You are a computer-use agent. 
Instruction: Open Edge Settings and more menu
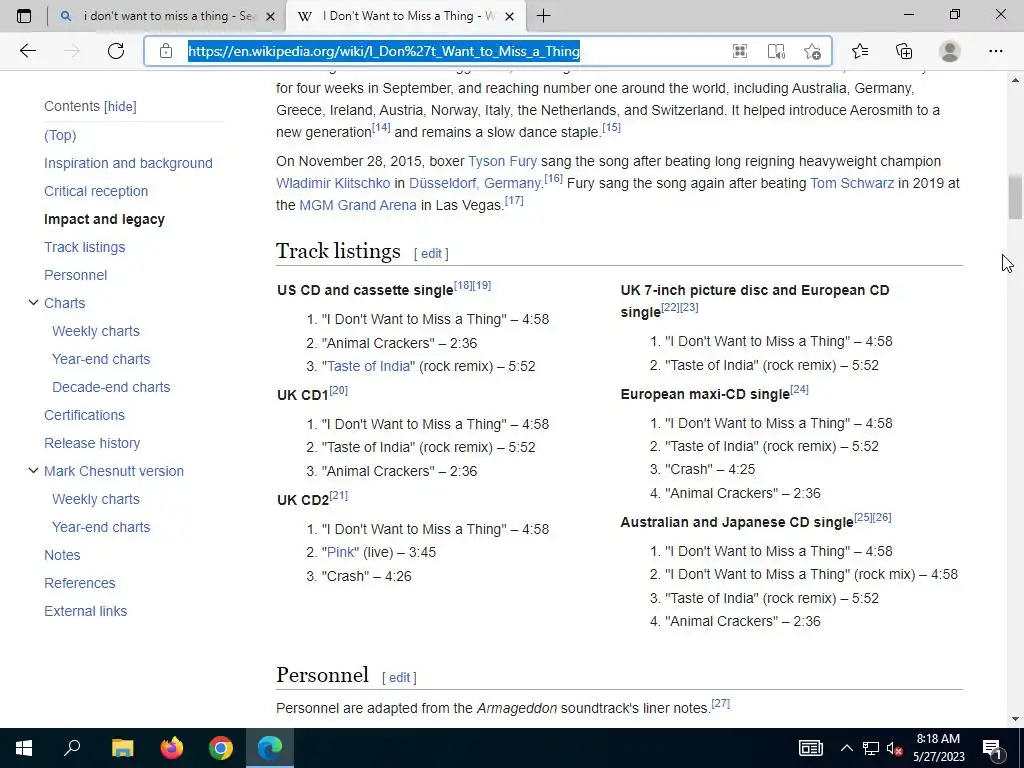coord(995,51)
